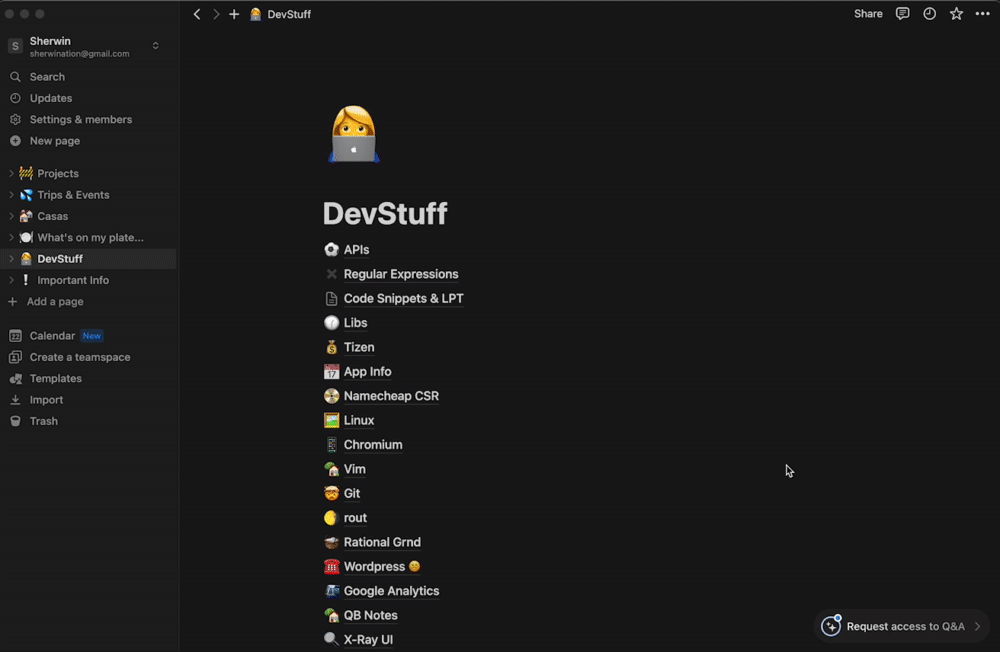The width and height of the screenshot is (1000, 652).
Task: Open the Libs subpage link
Action: (355, 323)
